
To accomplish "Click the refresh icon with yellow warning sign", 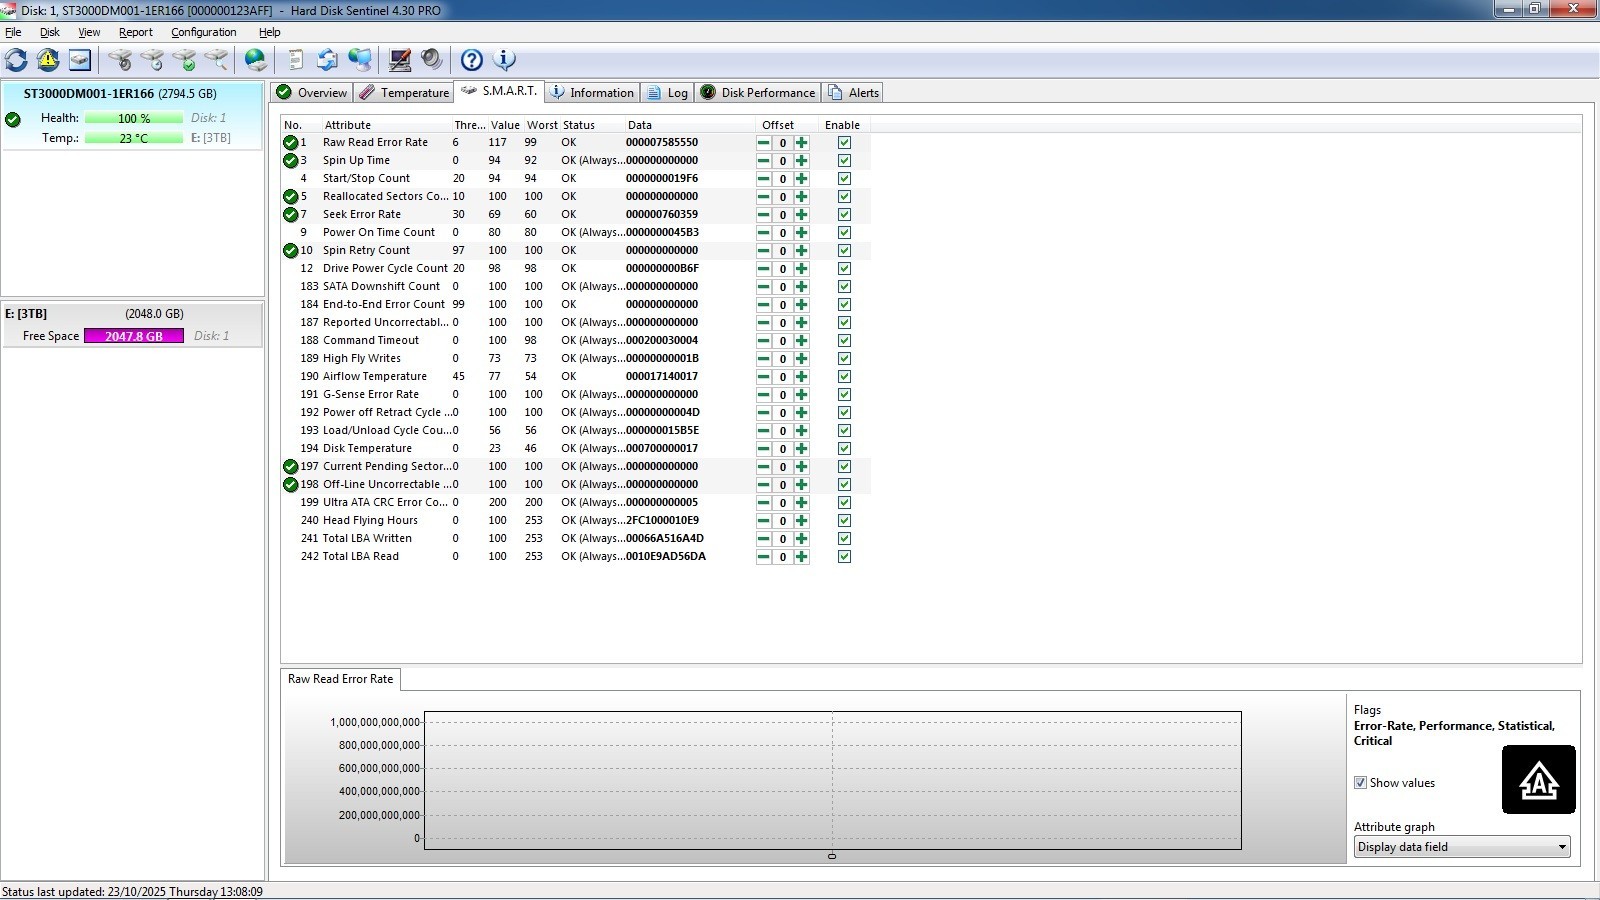I will click(x=48, y=60).
